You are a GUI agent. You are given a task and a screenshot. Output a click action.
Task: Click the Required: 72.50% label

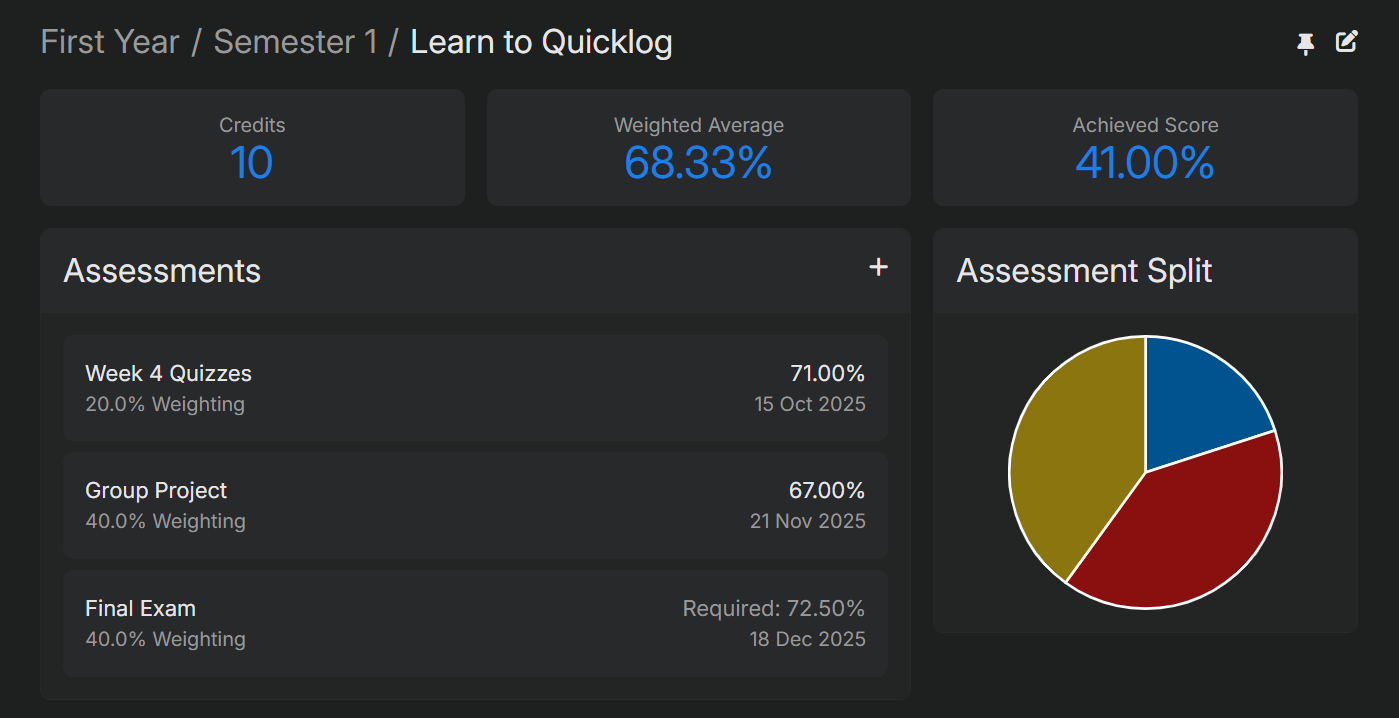773,608
